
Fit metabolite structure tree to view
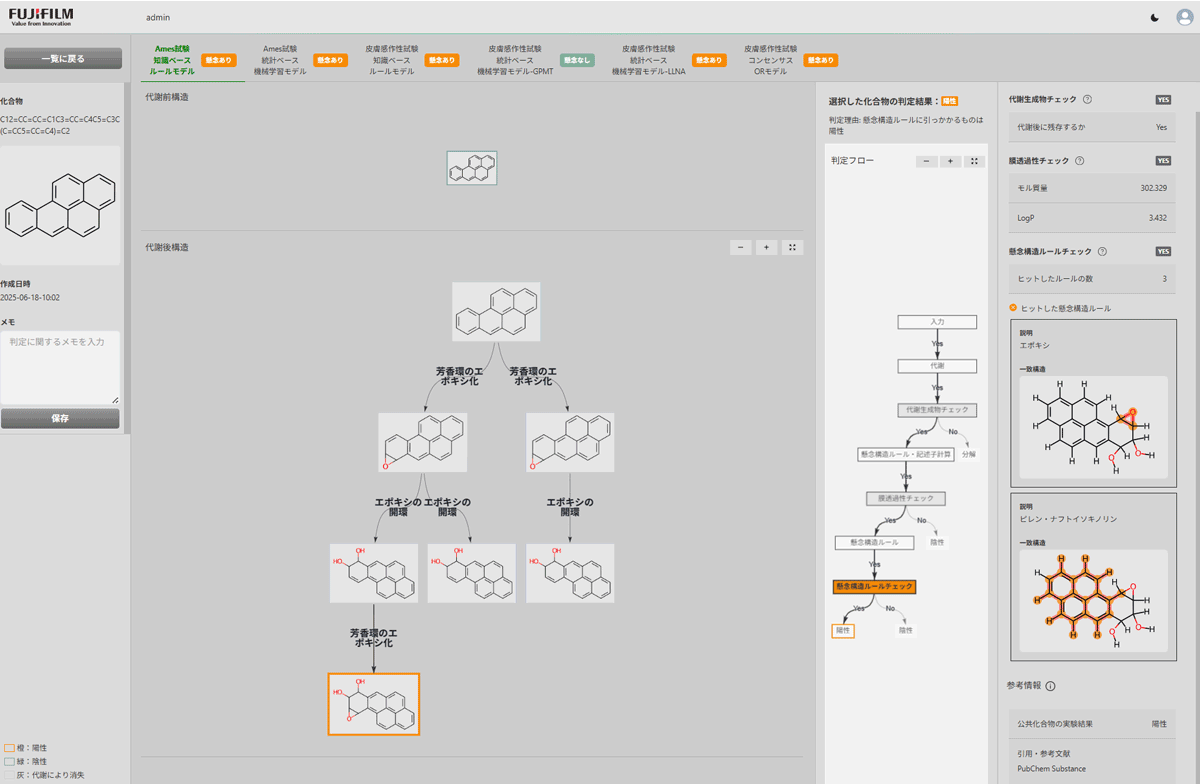[792, 248]
